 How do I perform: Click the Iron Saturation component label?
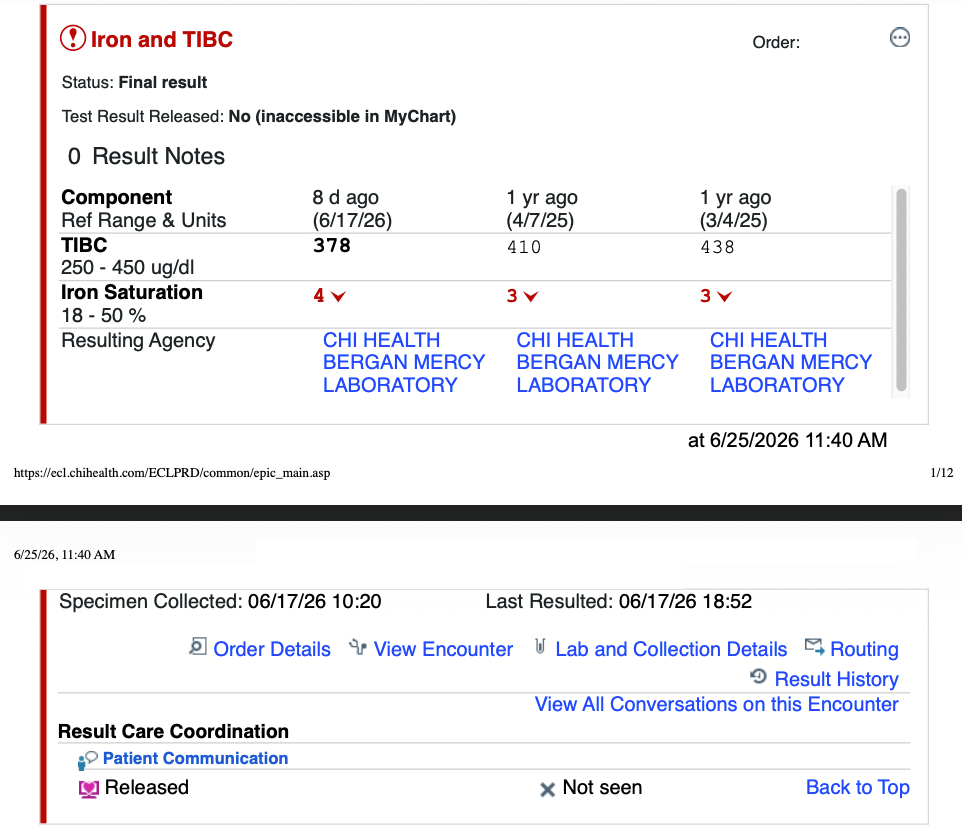pos(132,293)
